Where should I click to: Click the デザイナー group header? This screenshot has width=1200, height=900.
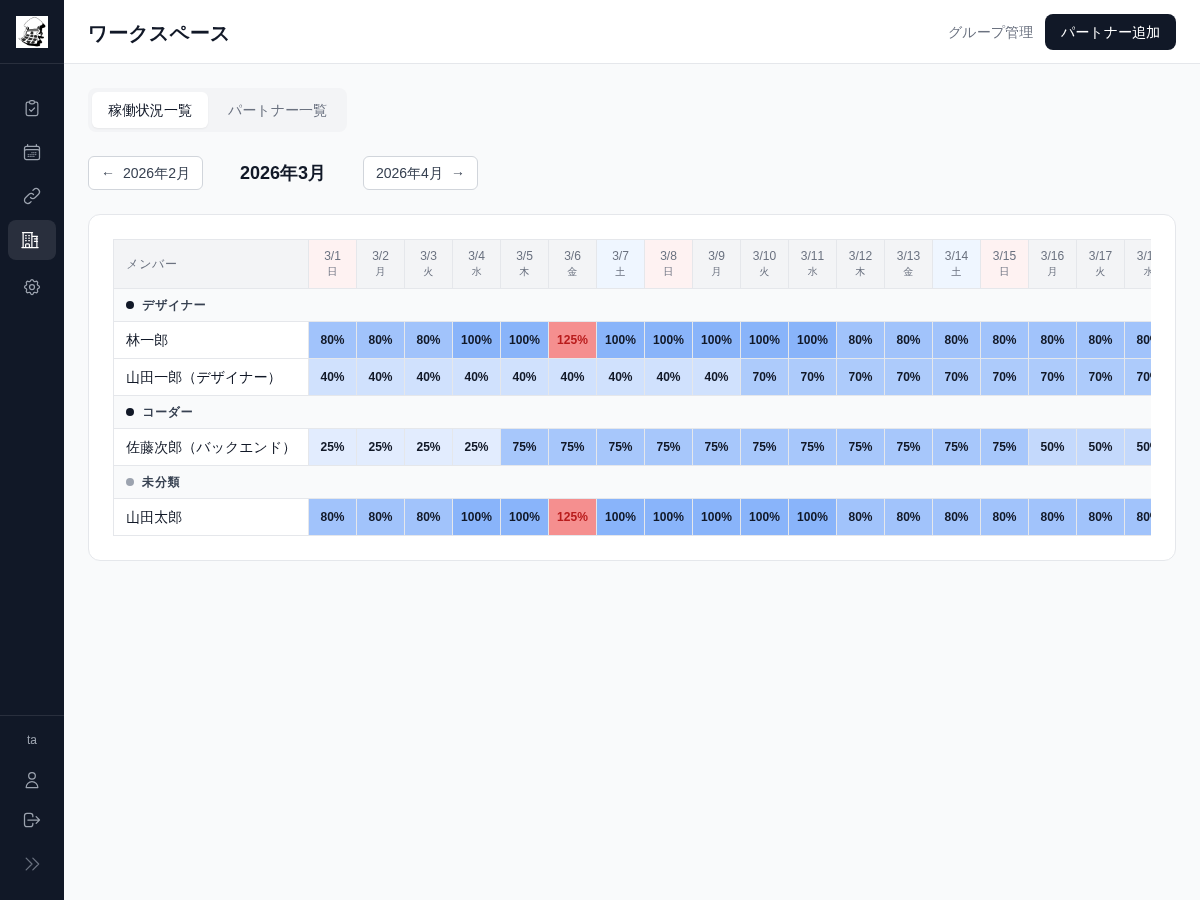tap(173, 305)
